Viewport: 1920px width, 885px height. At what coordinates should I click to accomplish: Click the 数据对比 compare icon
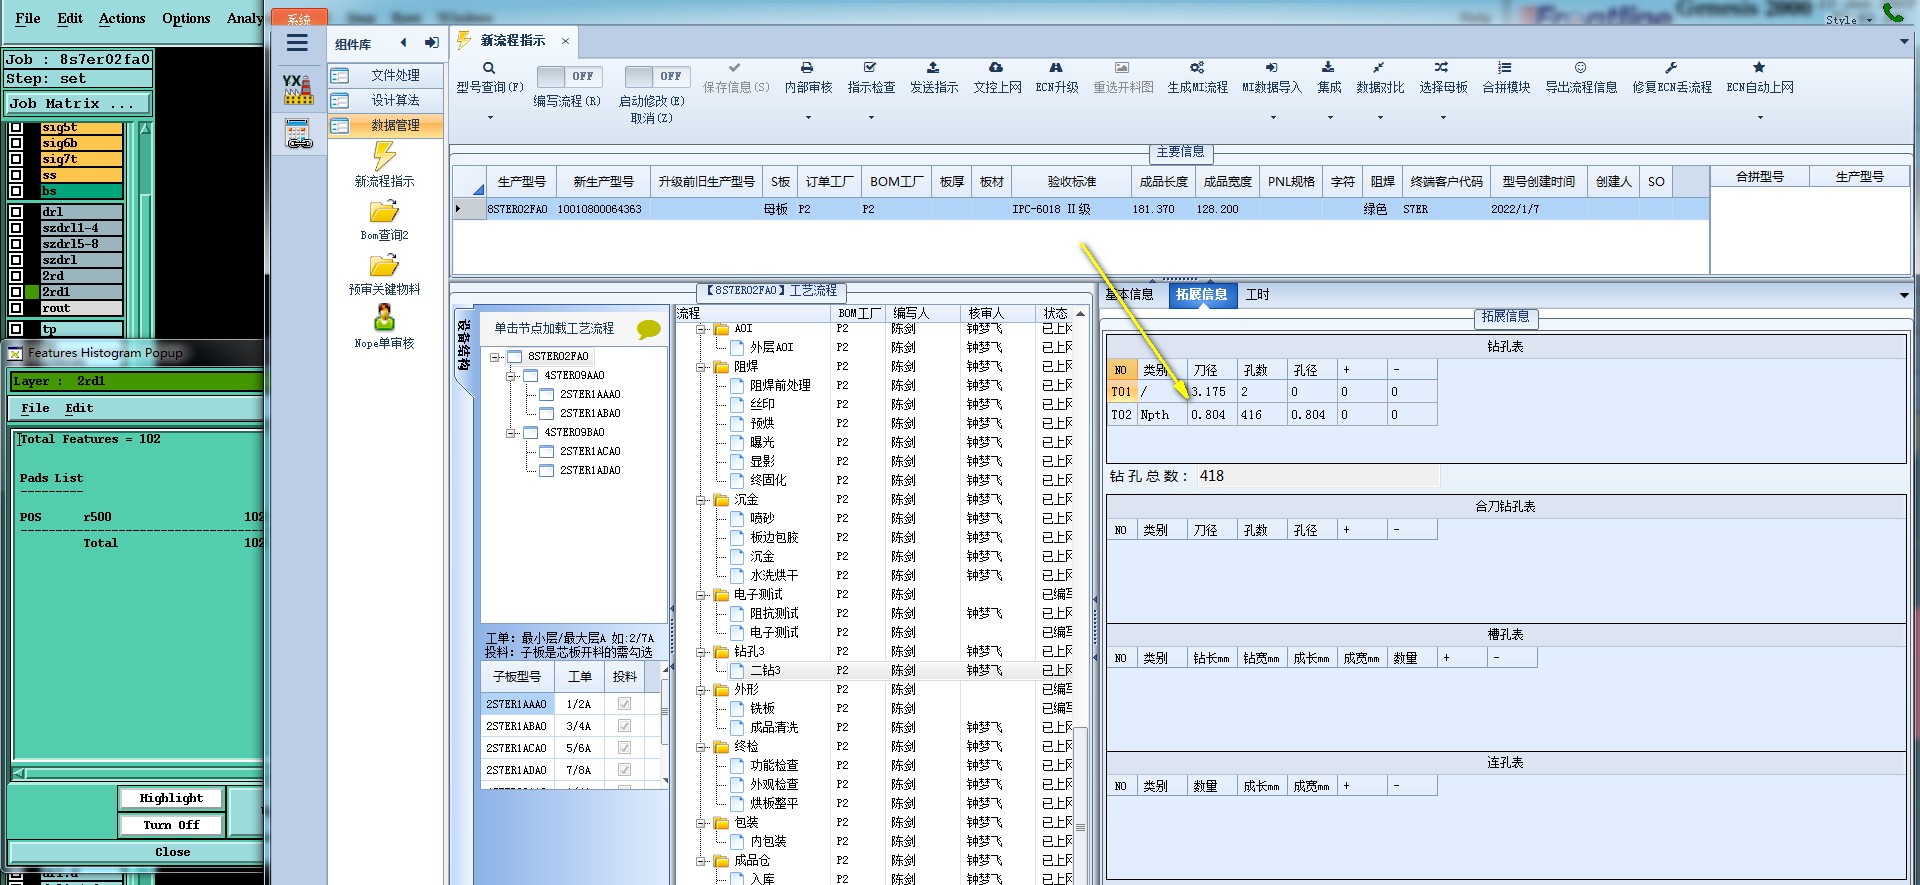click(1378, 68)
